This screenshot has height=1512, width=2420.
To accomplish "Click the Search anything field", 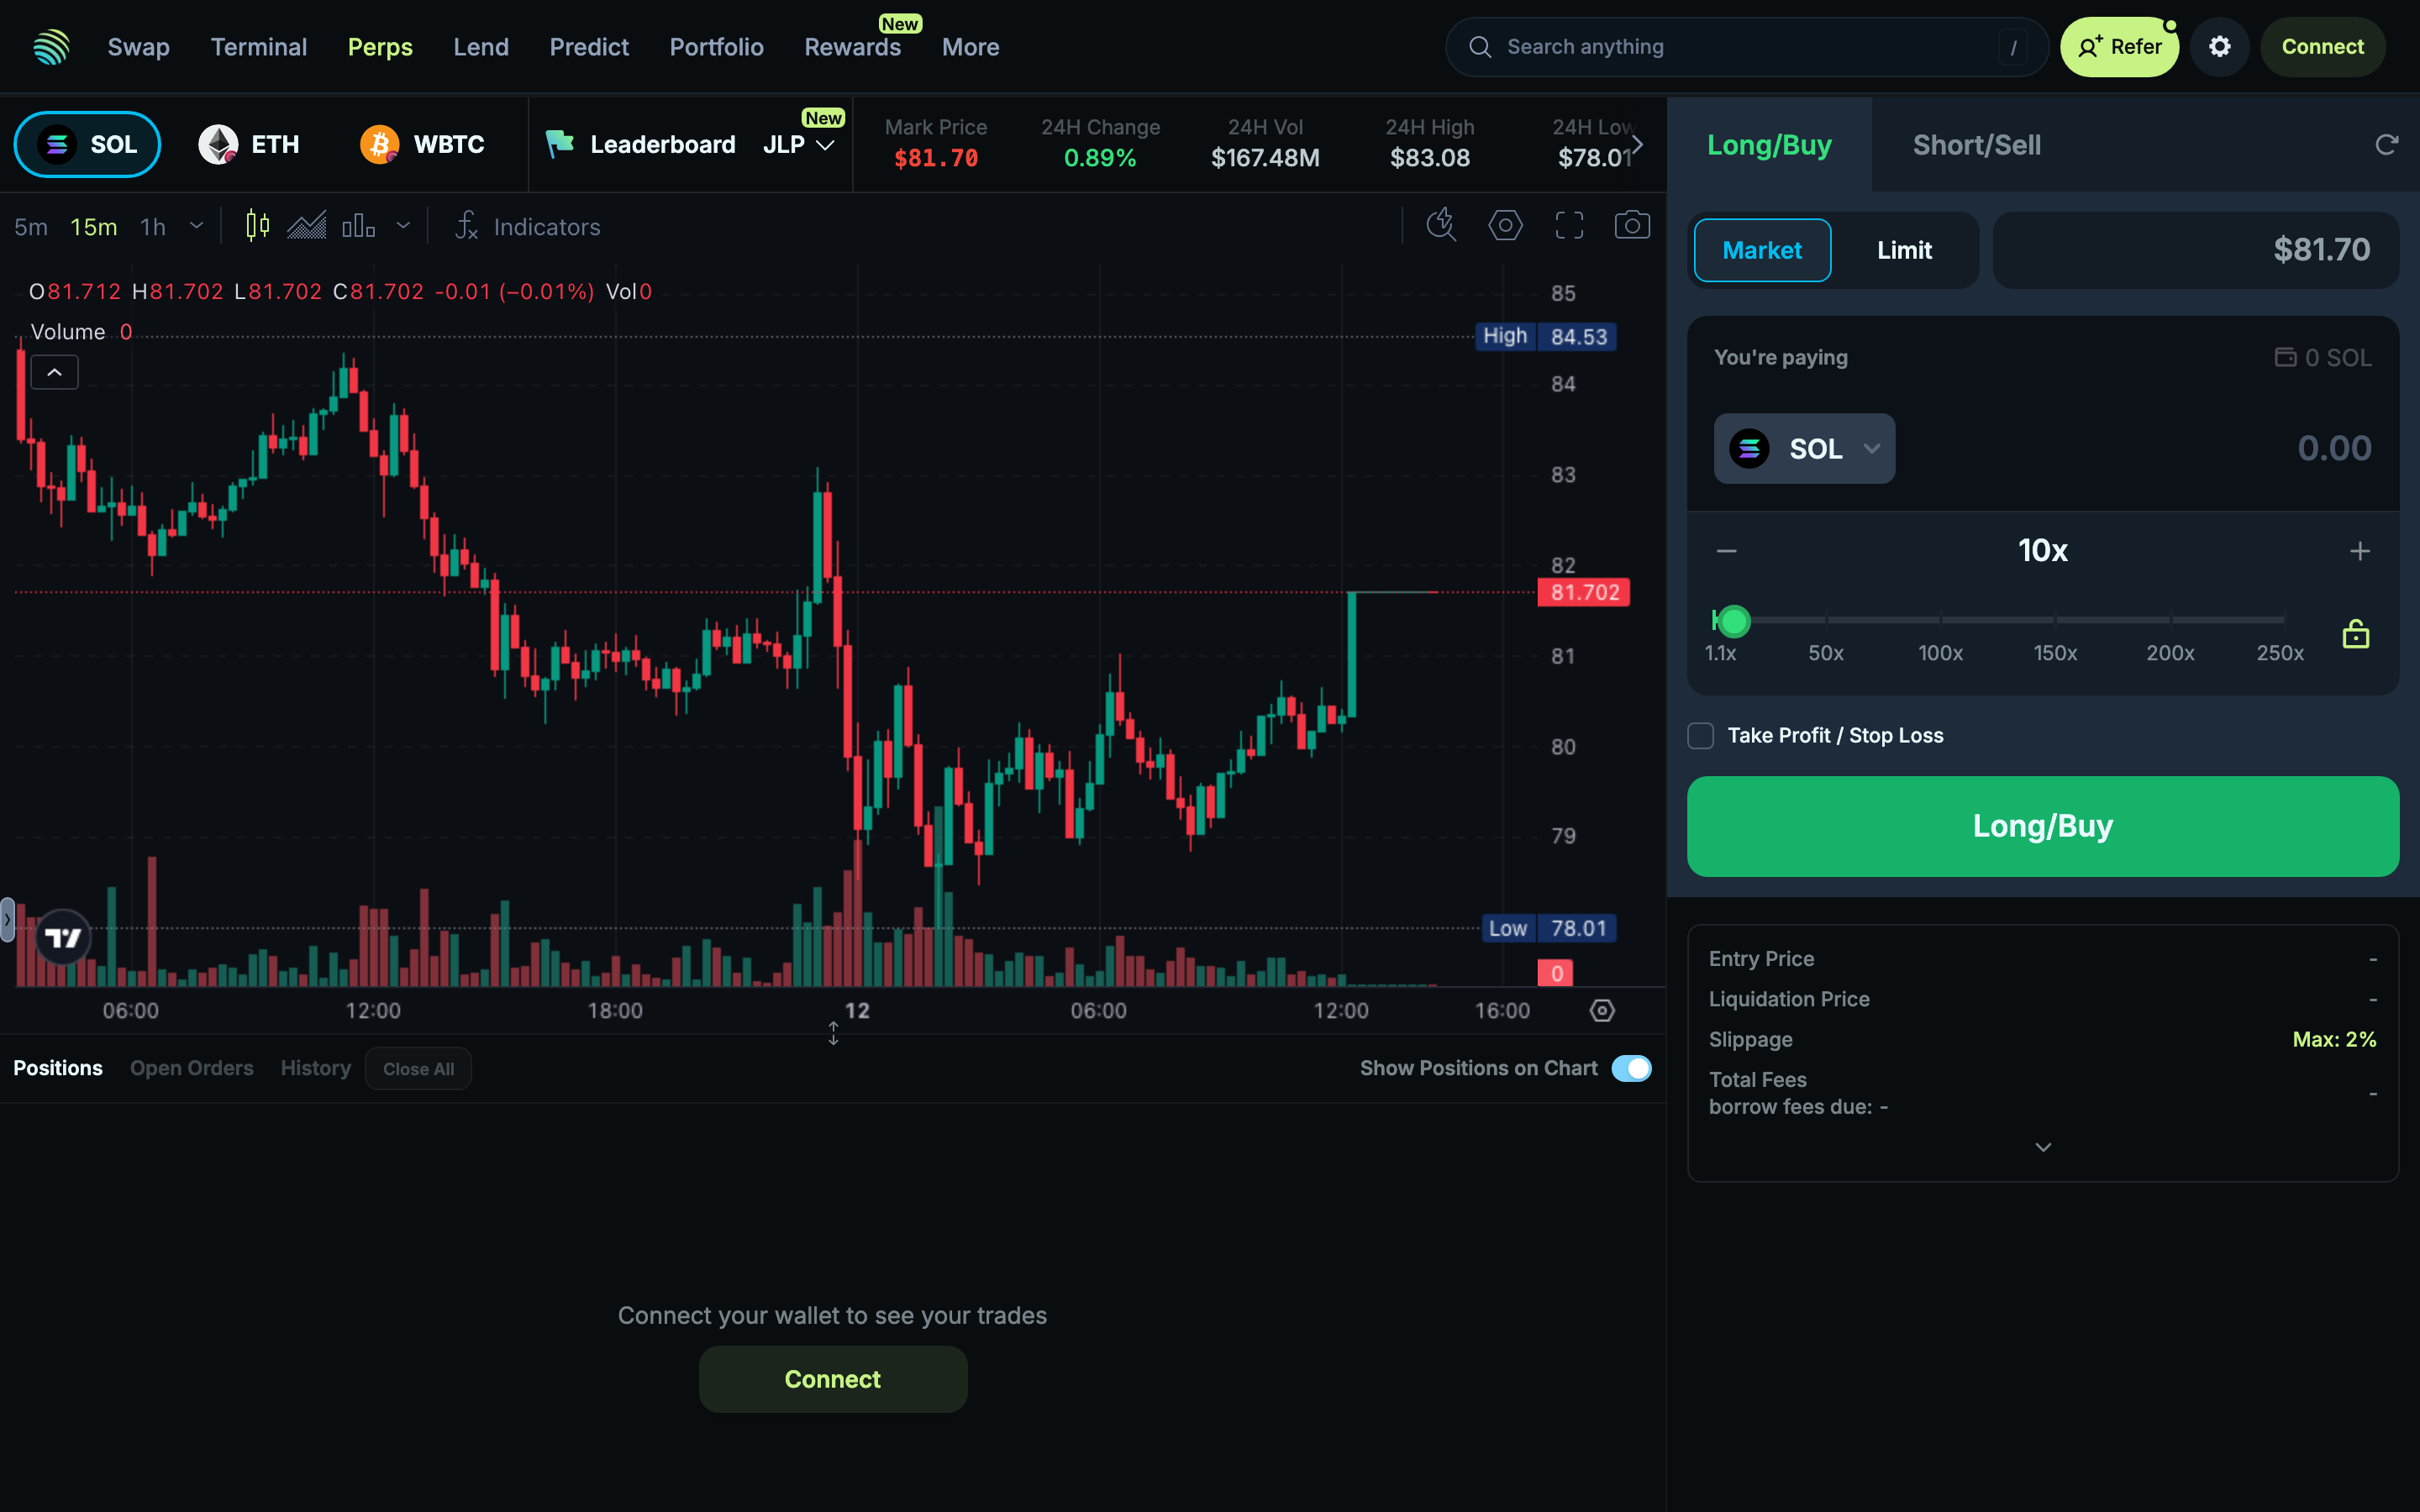I will [1745, 46].
